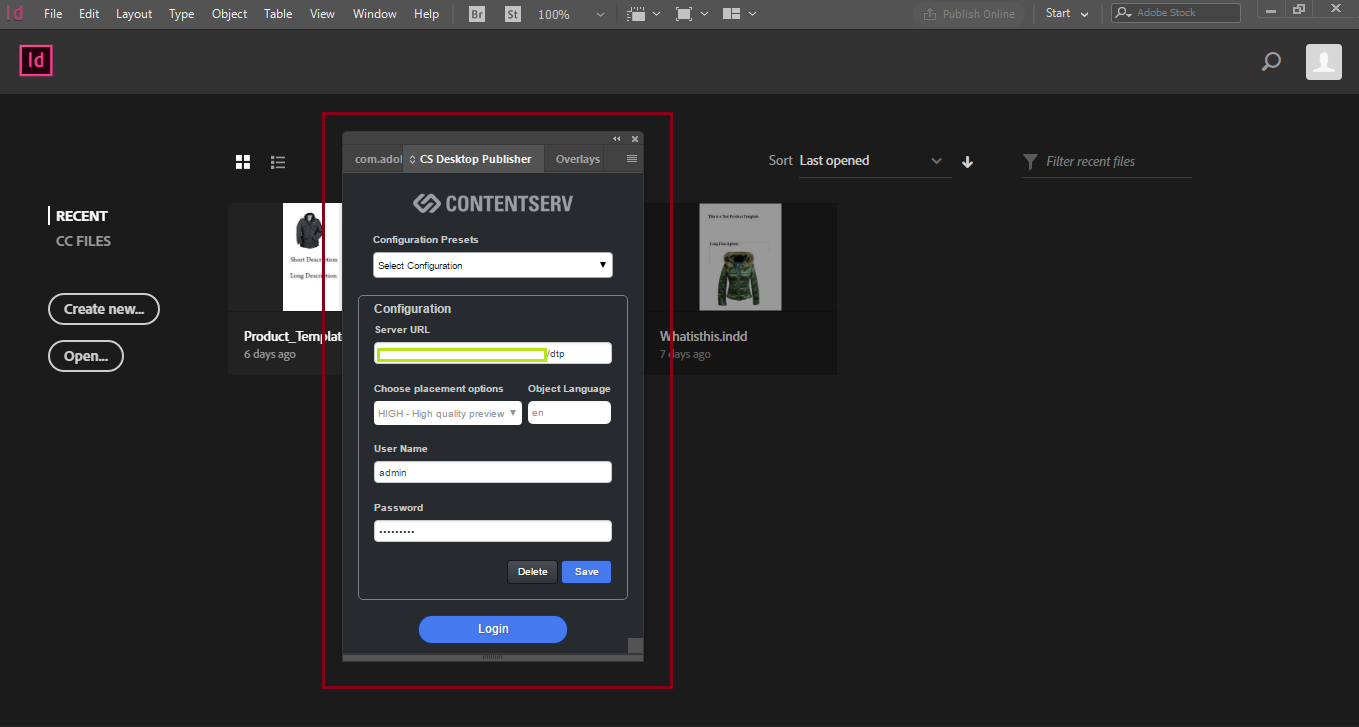Open Adobe Bridge via the Br icon
This screenshot has width=1359, height=727.
click(x=477, y=14)
